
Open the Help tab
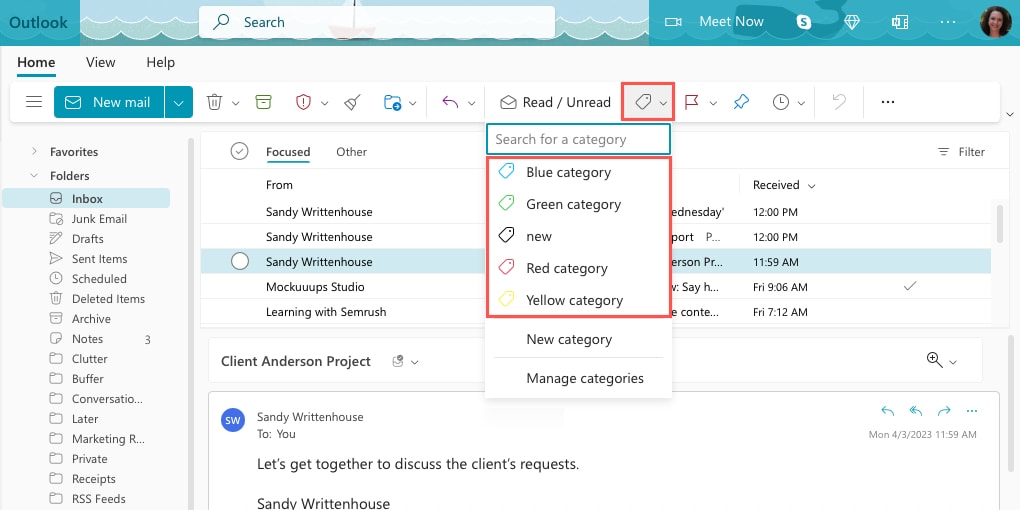(160, 62)
